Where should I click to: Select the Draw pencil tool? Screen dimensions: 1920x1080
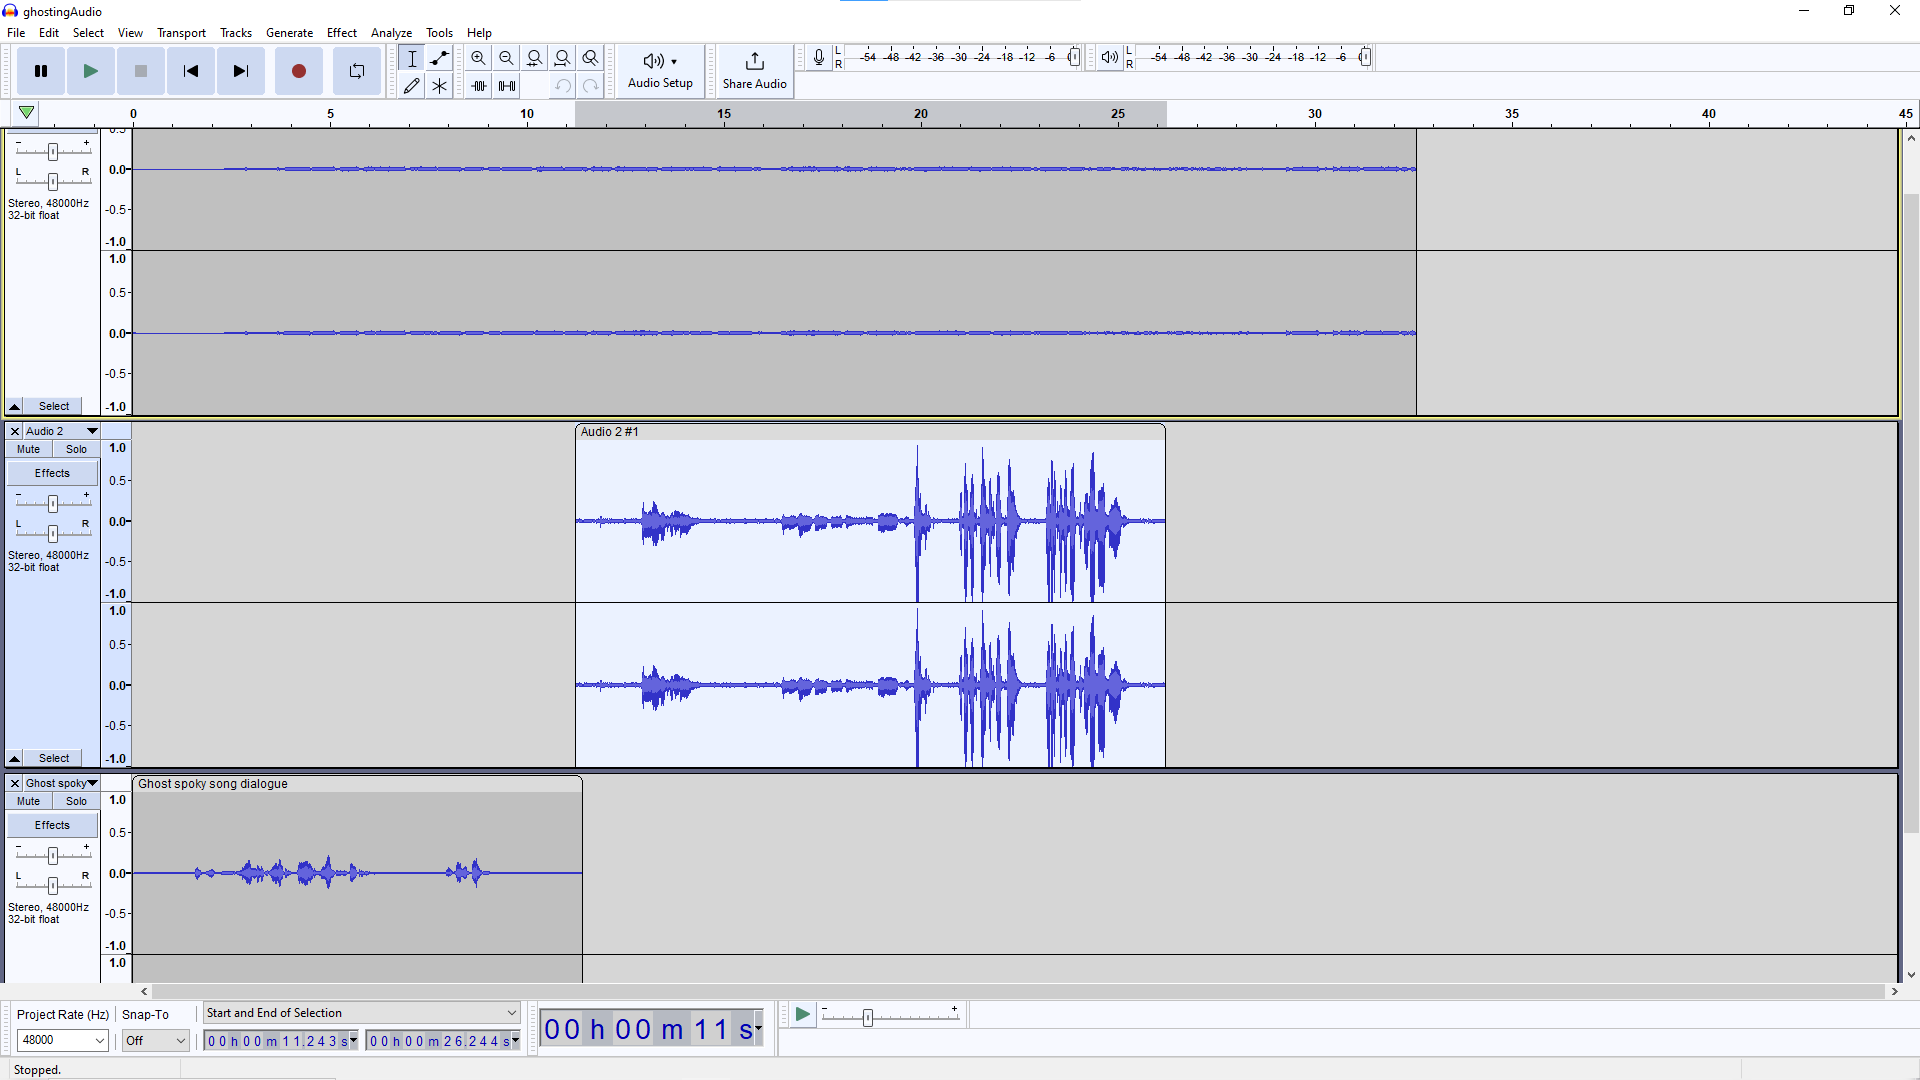[x=411, y=86]
